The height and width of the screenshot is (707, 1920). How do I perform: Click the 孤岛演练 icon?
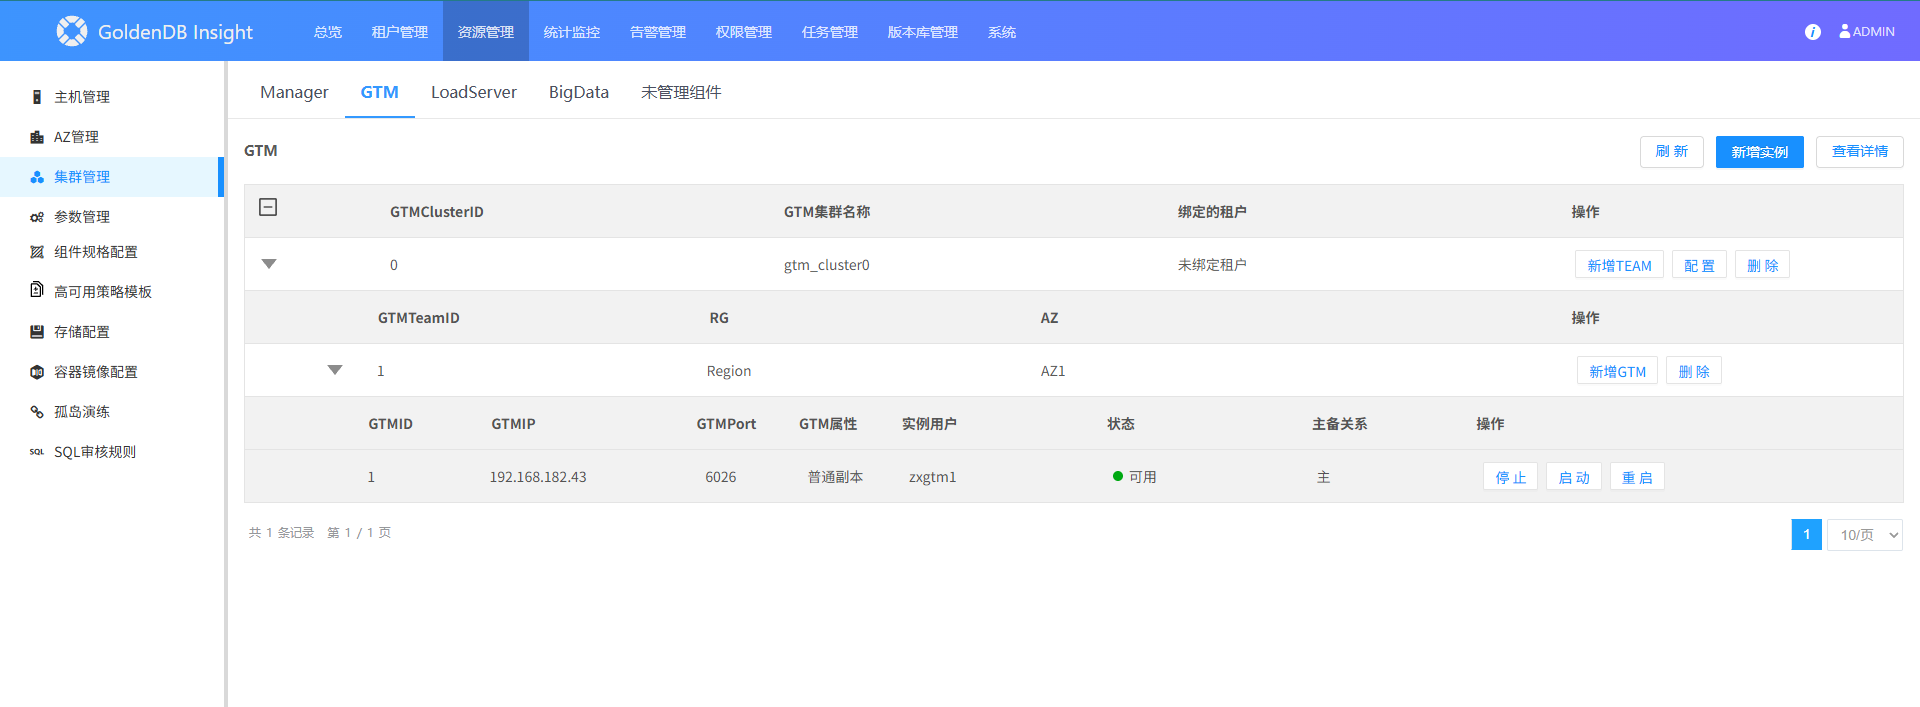[x=37, y=412]
